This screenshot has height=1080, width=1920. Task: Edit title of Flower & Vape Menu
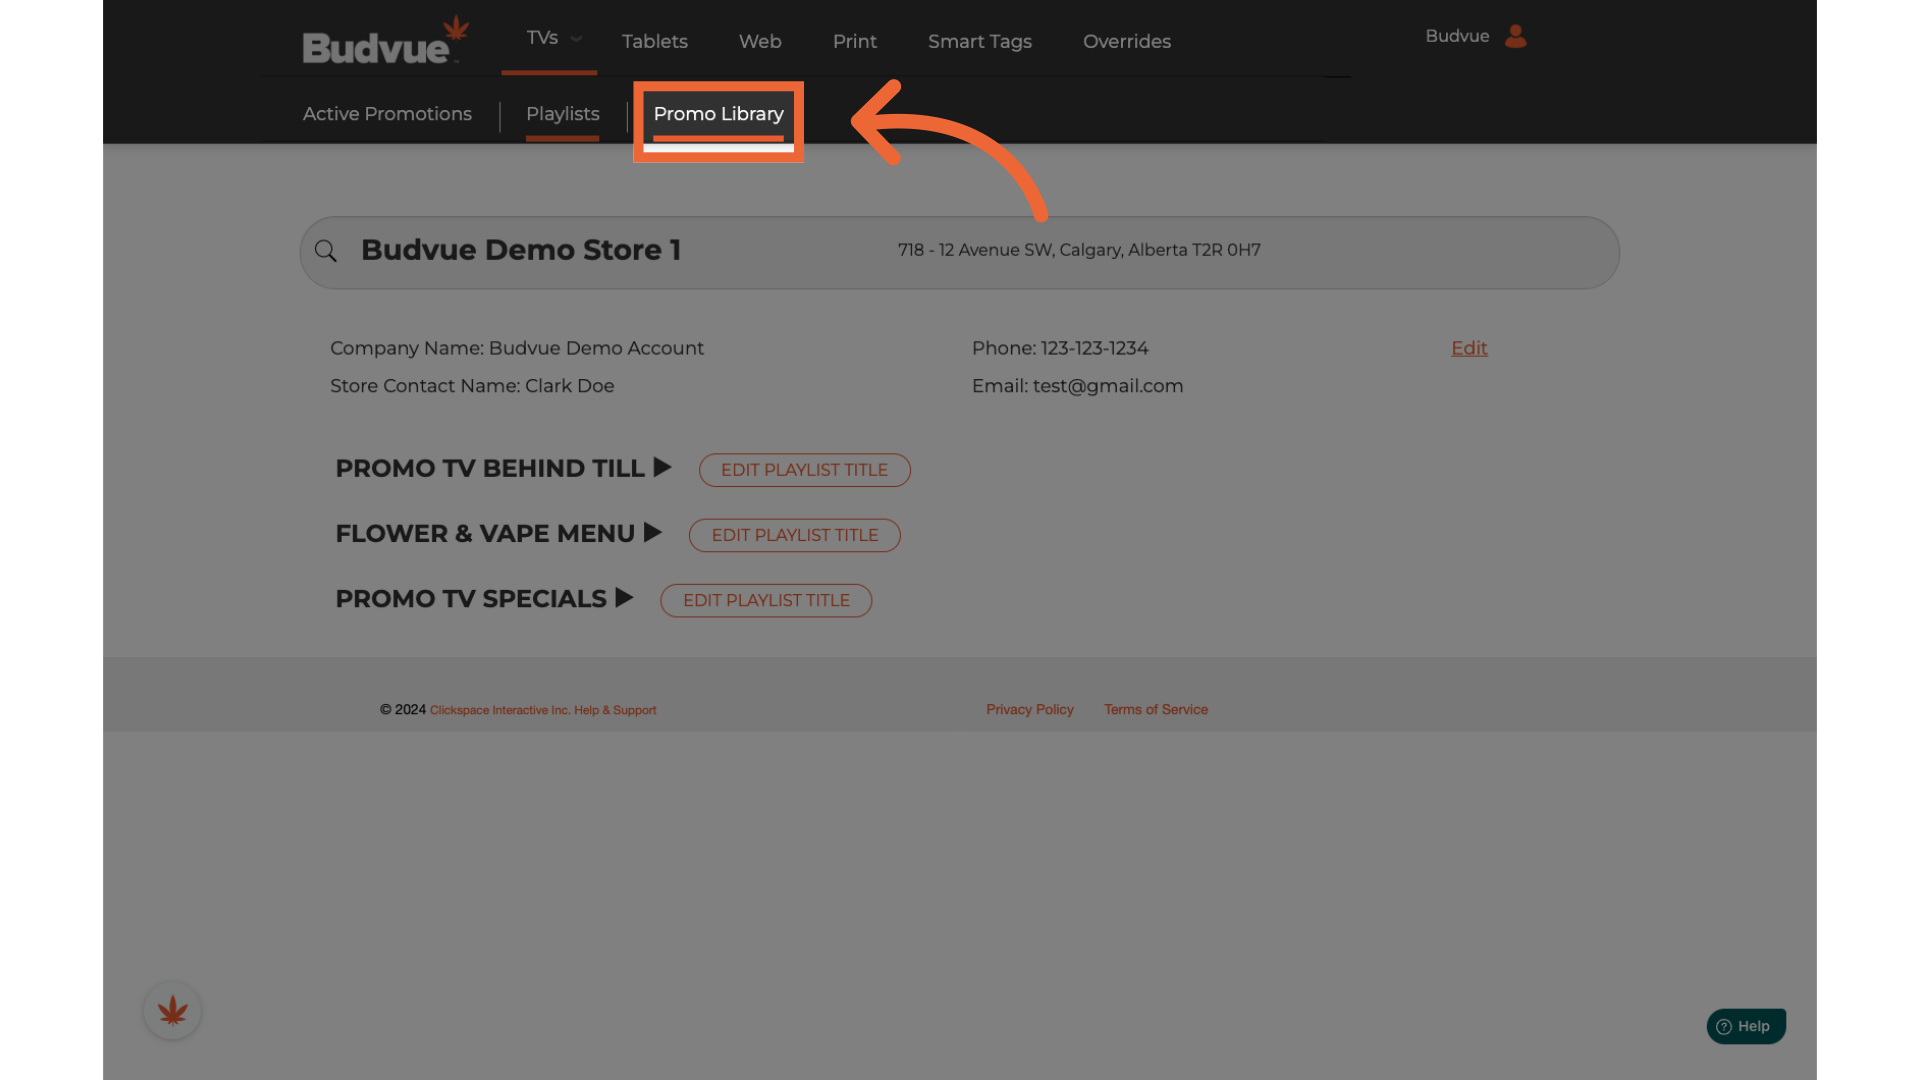point(794,535)
